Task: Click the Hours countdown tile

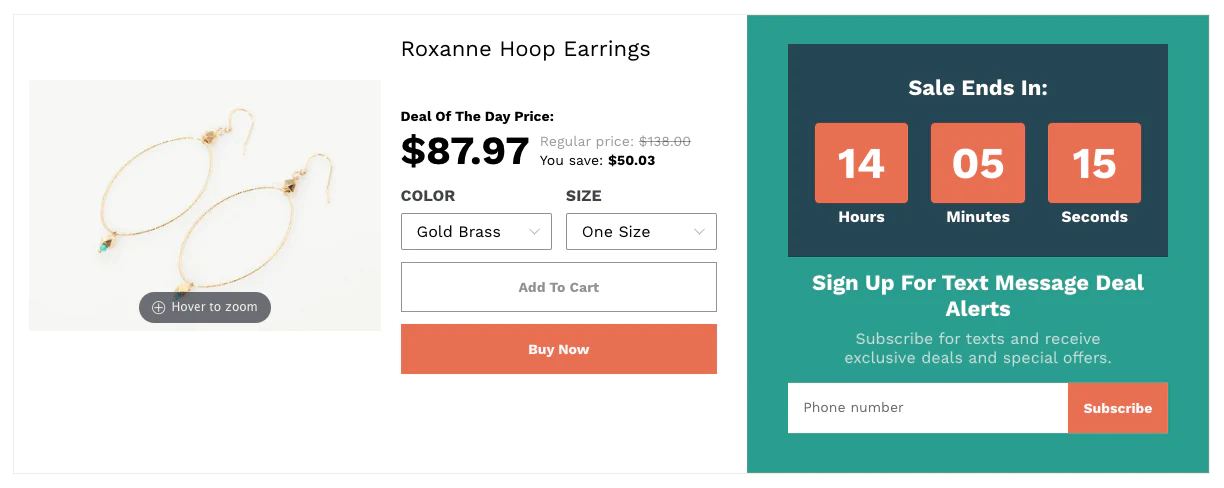Action: coord(861,163)
